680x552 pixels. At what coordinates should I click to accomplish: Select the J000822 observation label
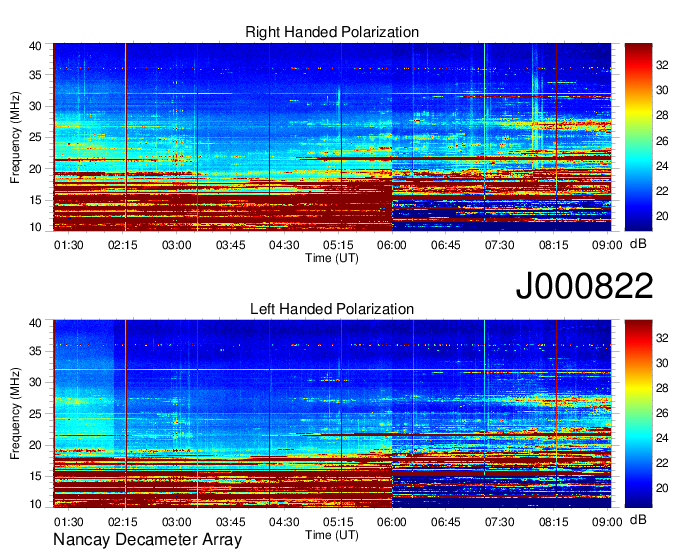coord(584,286)
